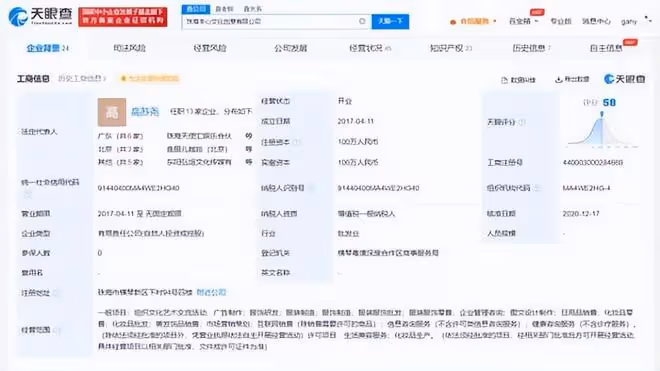Open the 天眼评分 distribution chart

pos(602,131)
